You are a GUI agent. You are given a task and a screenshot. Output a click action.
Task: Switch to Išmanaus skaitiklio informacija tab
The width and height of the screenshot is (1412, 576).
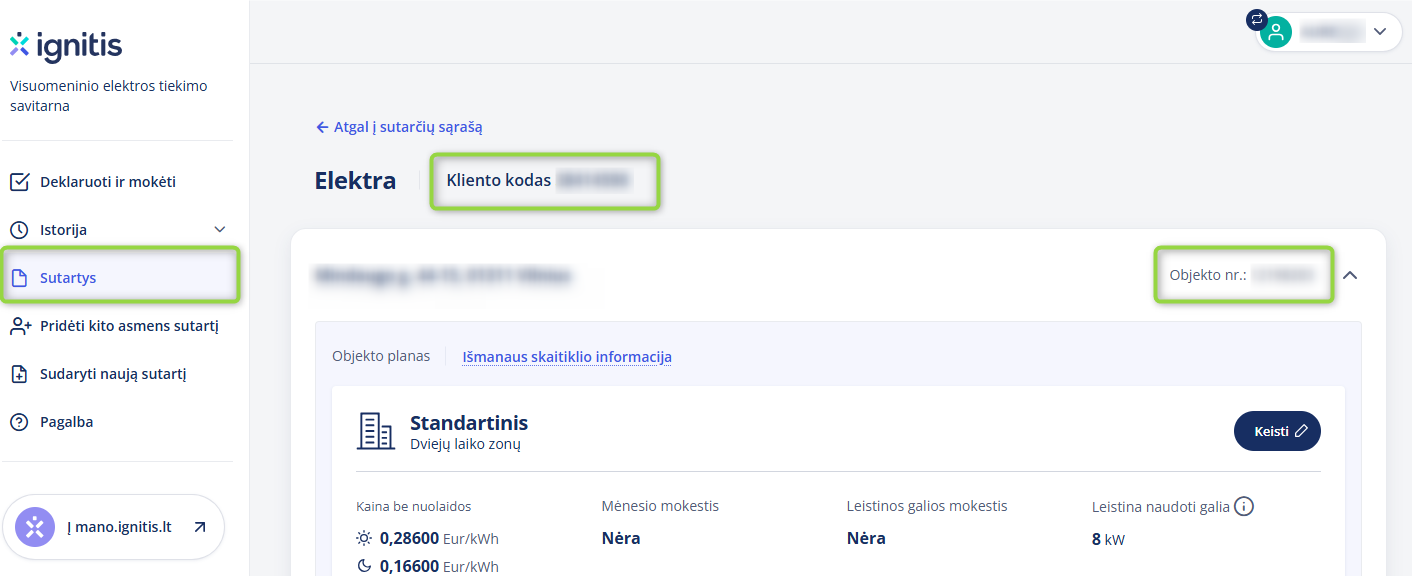pos(567,356)
